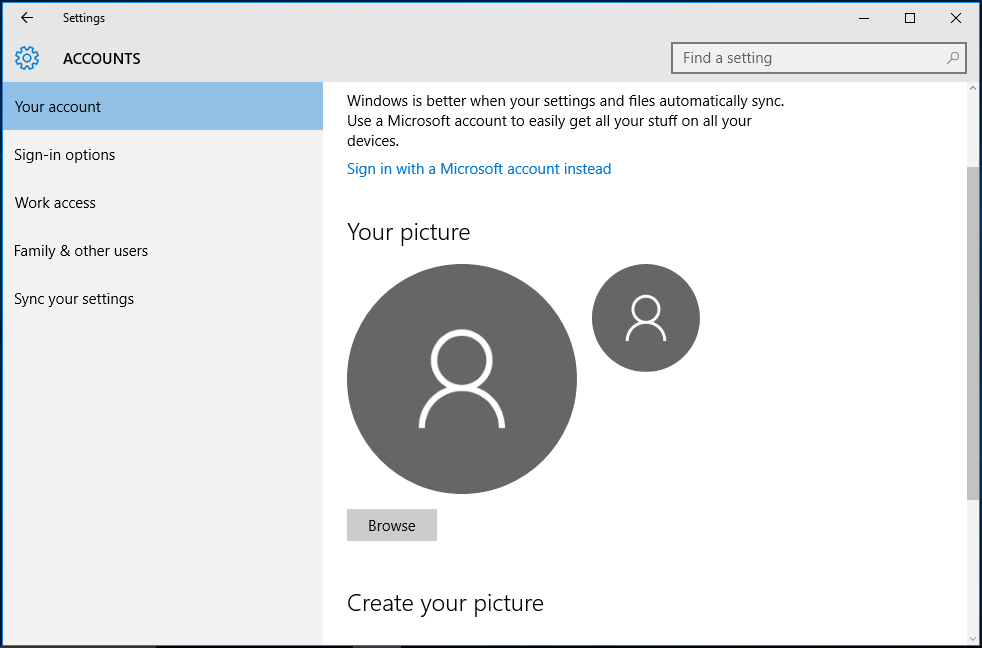Click the ACCOUNTS page title
This screenshot has width=982, height=648.
(101, 58)
